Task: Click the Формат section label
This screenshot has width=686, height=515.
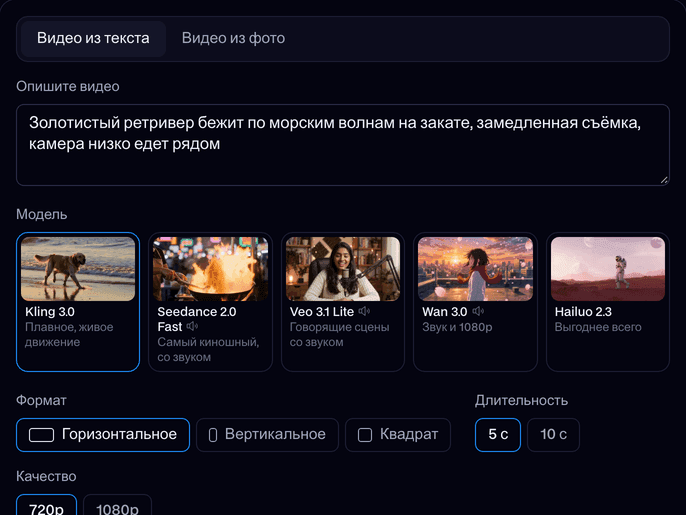Action: [x=41, y=400]
